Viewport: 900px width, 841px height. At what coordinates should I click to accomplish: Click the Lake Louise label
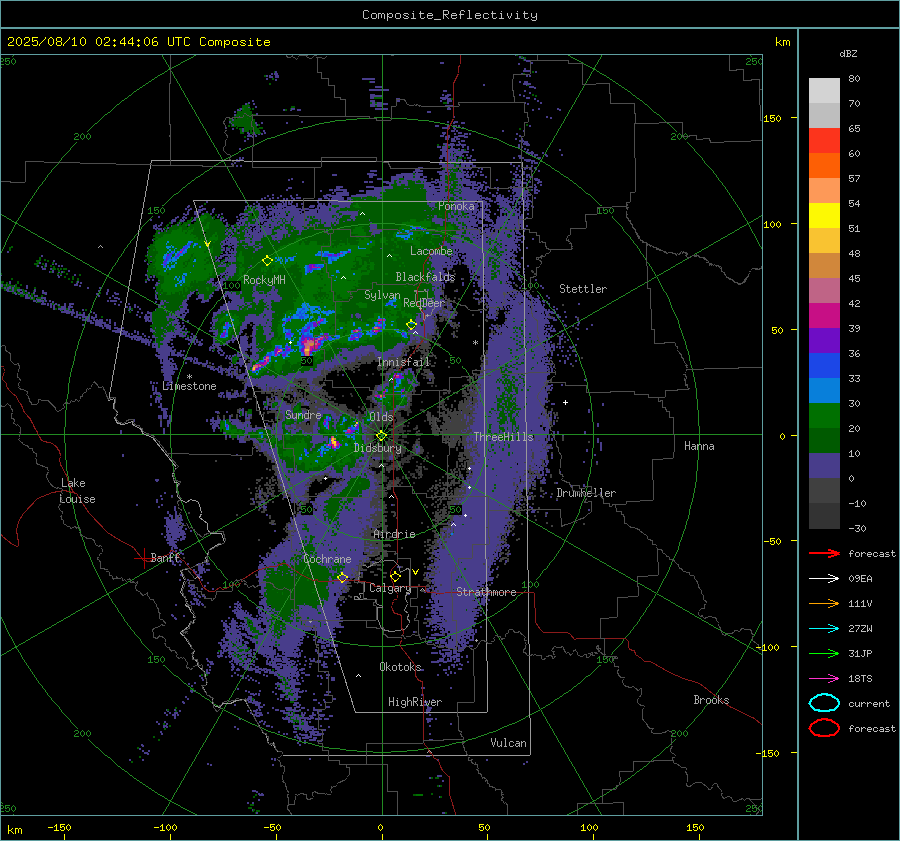(x=77, y=491)
